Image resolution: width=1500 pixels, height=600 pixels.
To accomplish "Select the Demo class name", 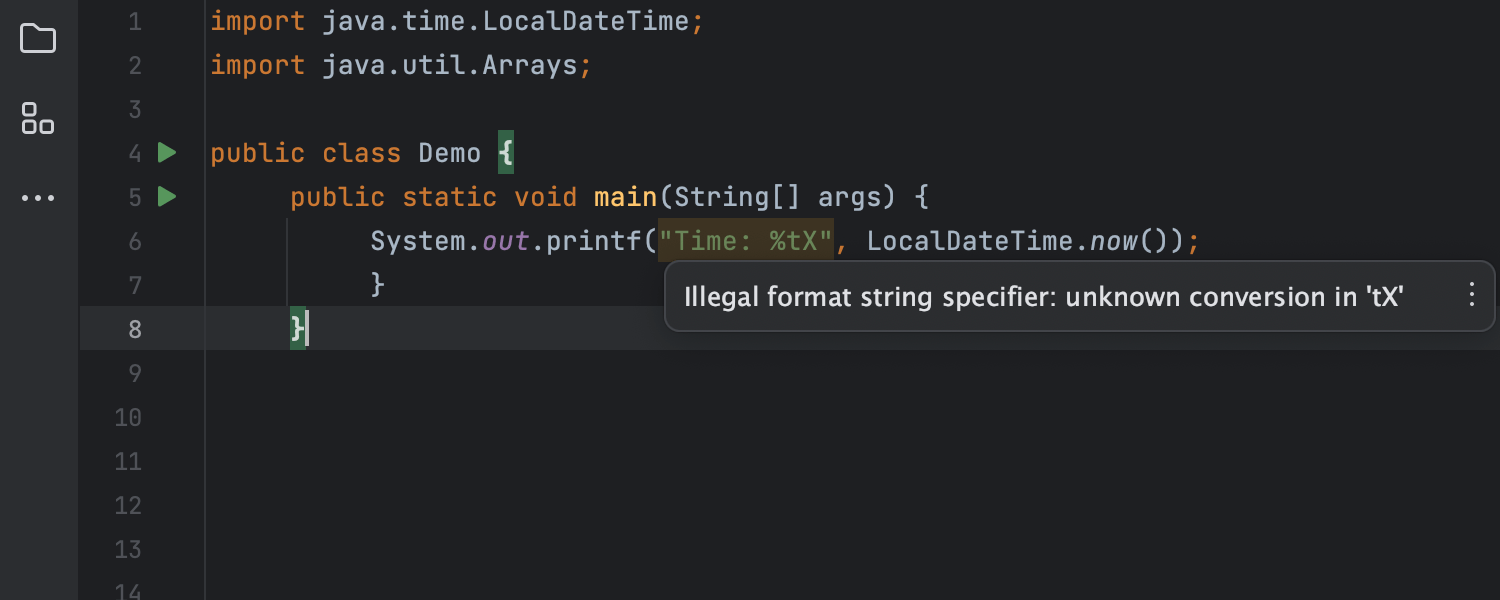I will [448, 152].
